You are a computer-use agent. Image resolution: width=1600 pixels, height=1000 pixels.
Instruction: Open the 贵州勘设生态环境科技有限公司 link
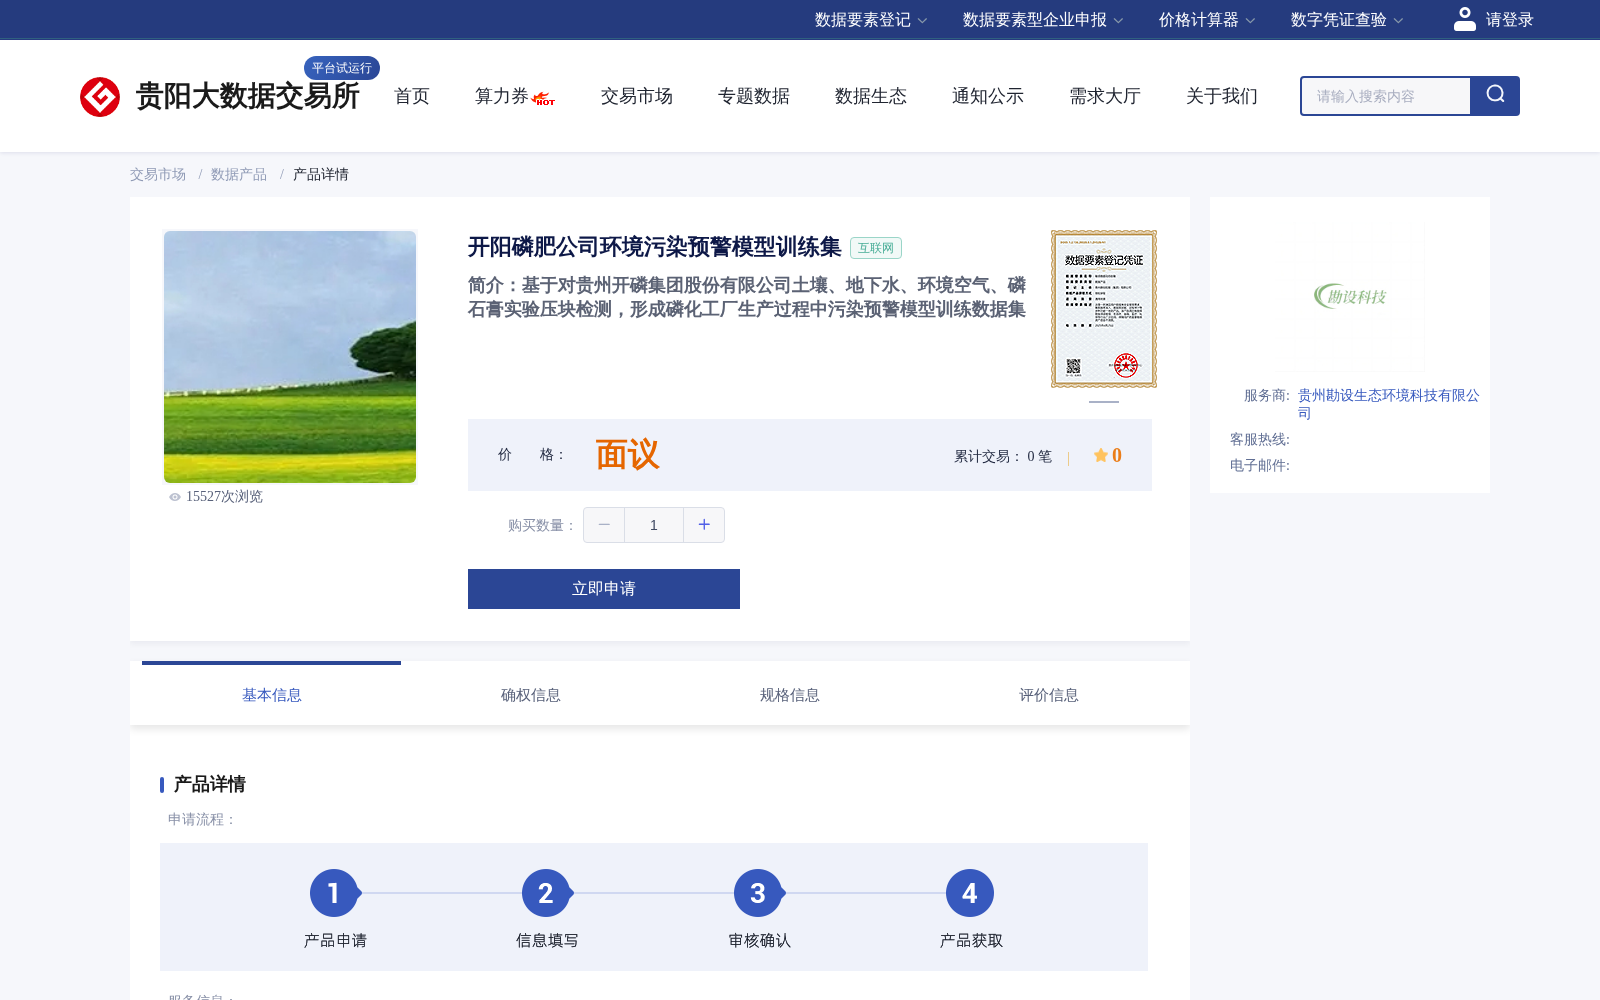click(x=1388, y=404)
